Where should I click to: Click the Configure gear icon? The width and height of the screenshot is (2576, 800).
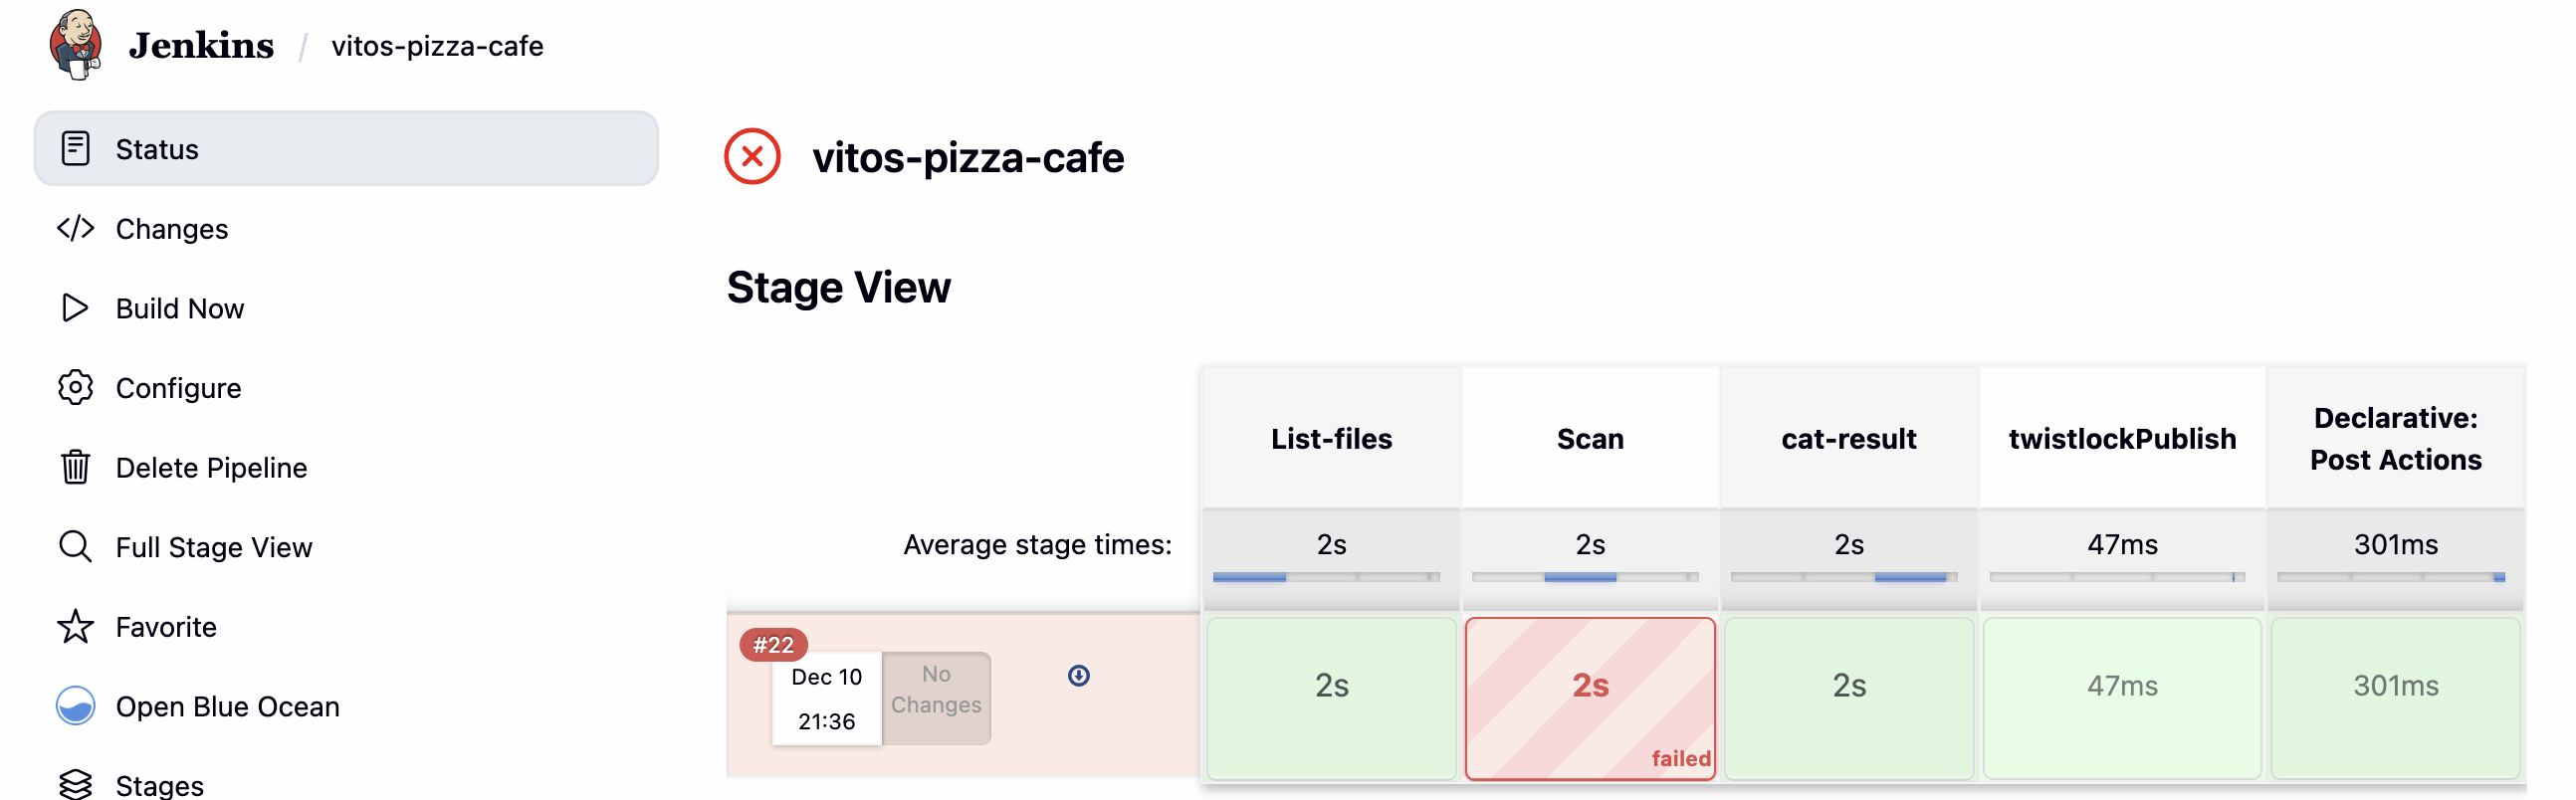(75, 388)
